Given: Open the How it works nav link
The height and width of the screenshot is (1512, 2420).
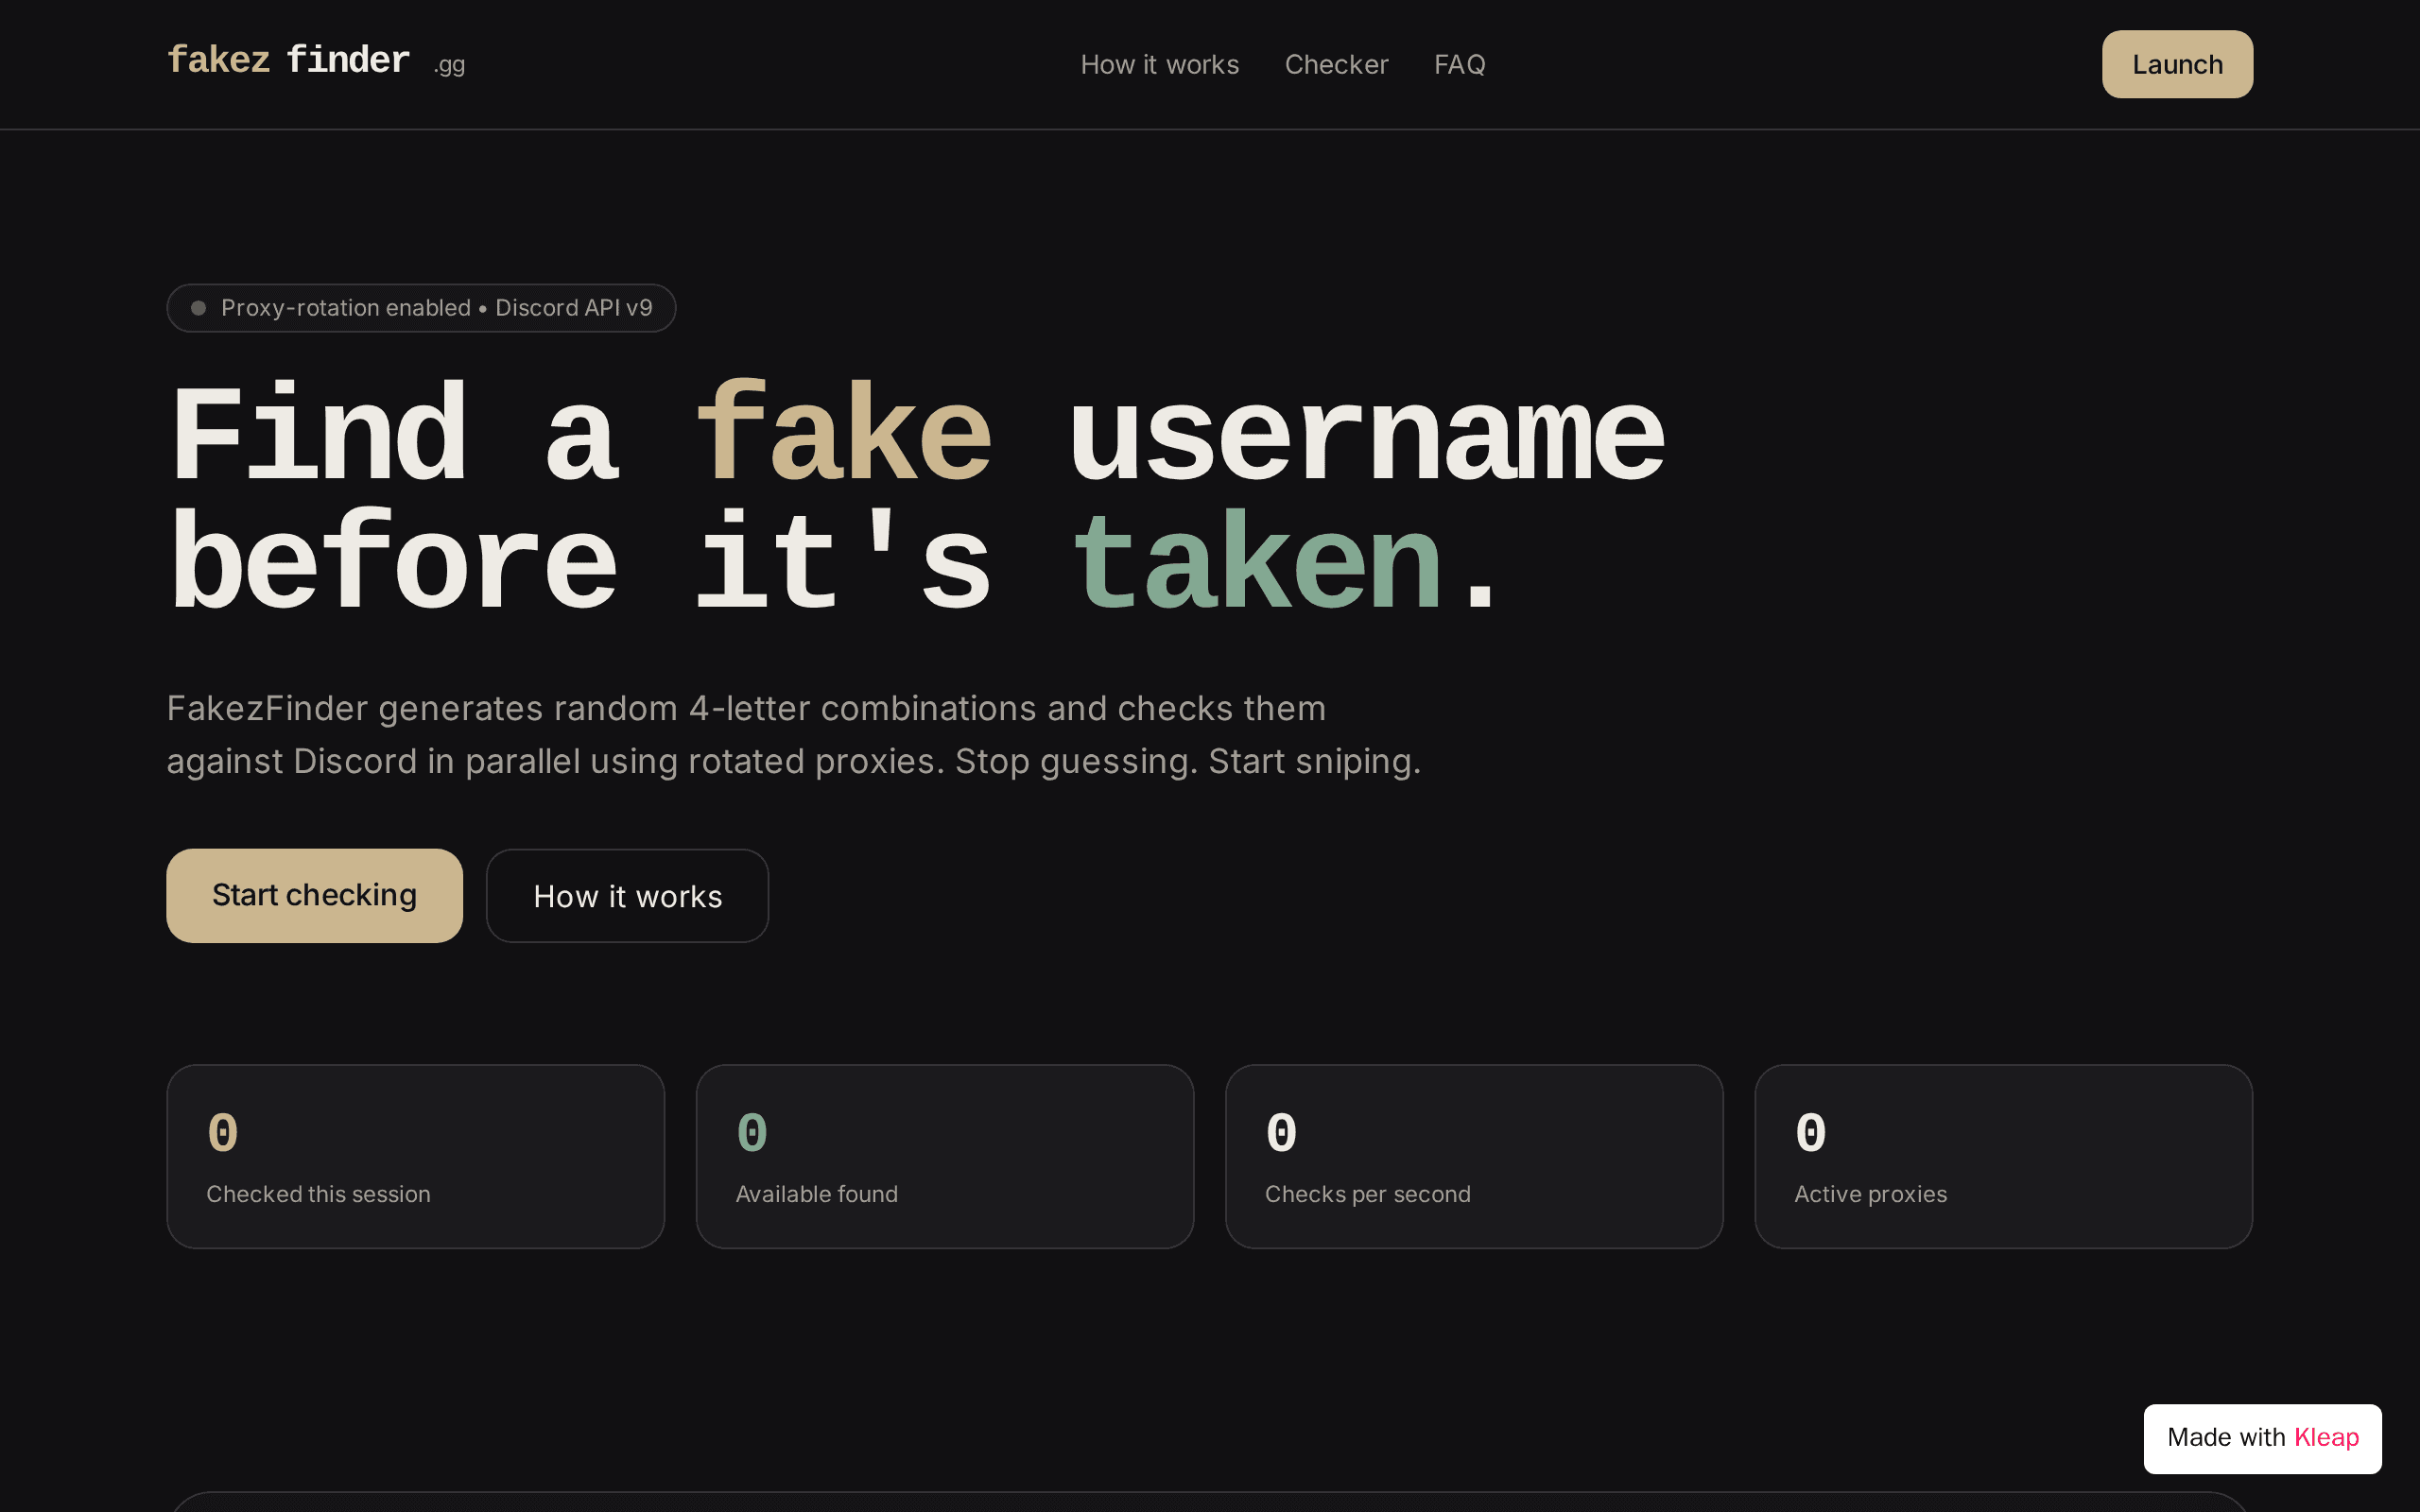Looking at the screenshot, I should [1159, 64].
